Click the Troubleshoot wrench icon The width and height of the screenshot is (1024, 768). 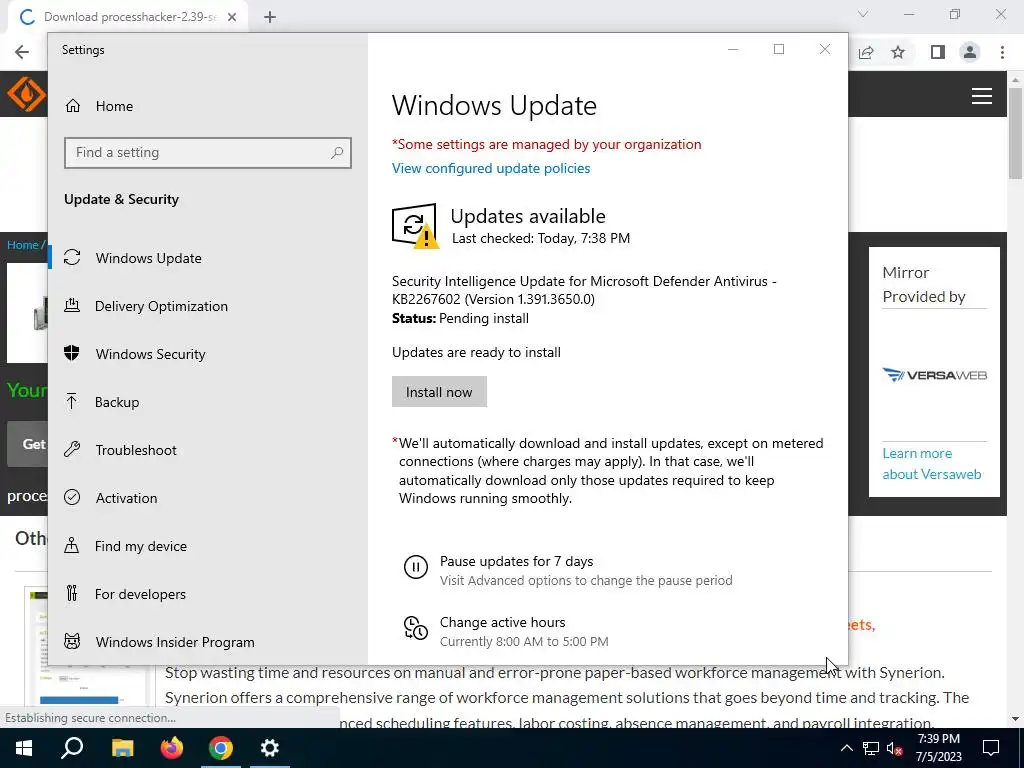(x=72, y=449)
